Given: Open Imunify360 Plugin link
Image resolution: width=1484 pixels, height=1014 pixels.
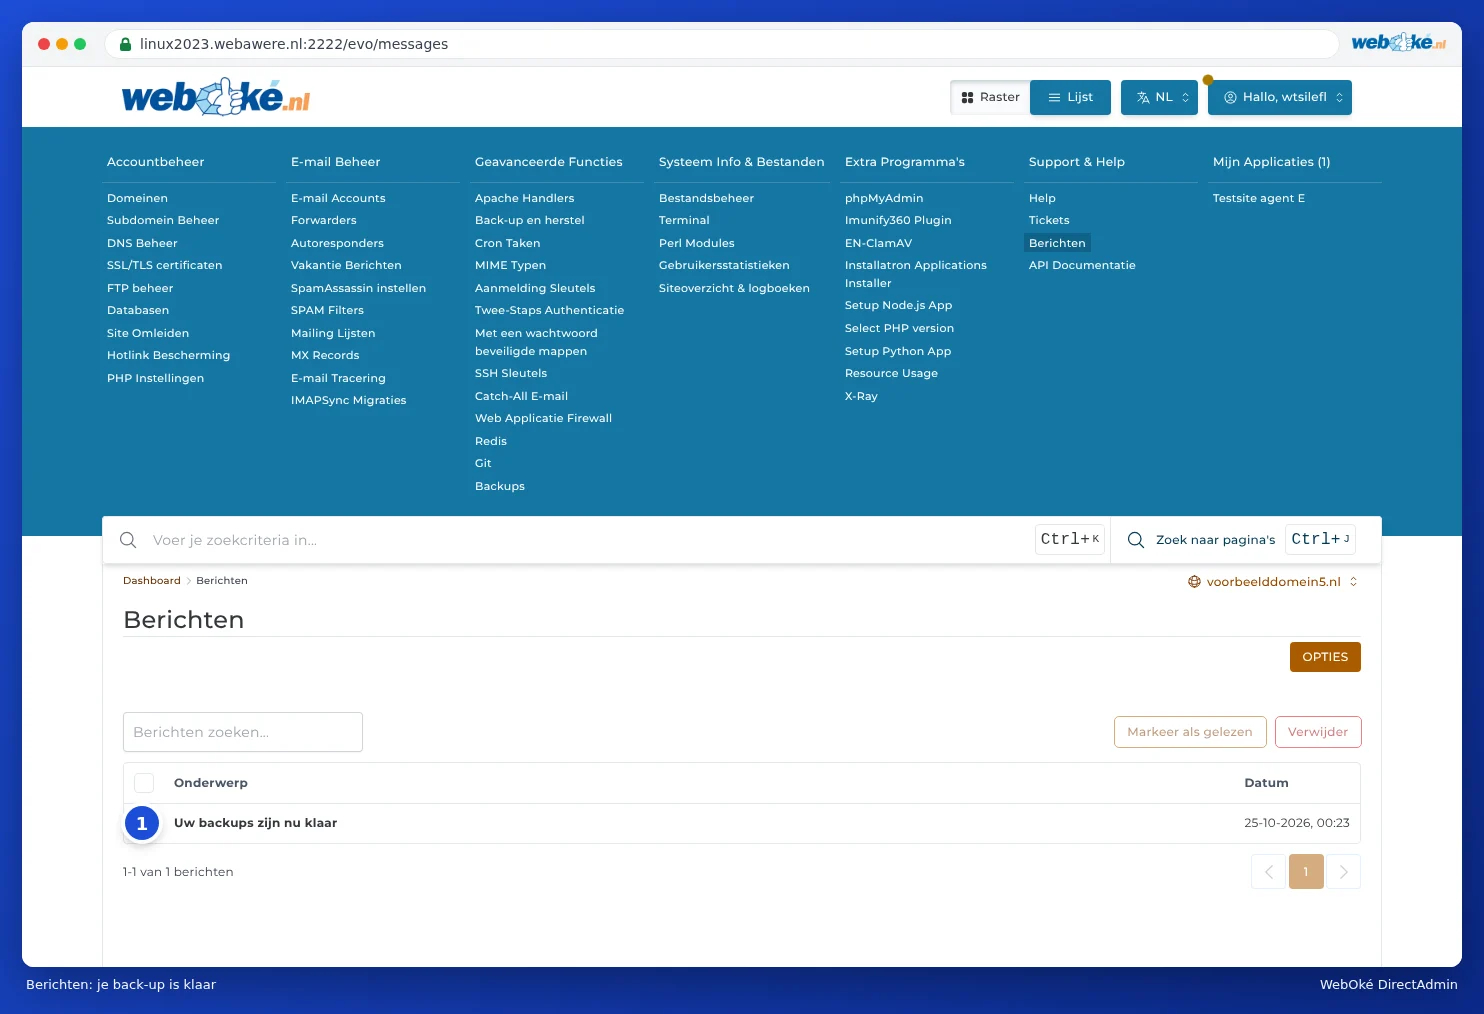Looking at the screenshot, I should coord(898,220).
